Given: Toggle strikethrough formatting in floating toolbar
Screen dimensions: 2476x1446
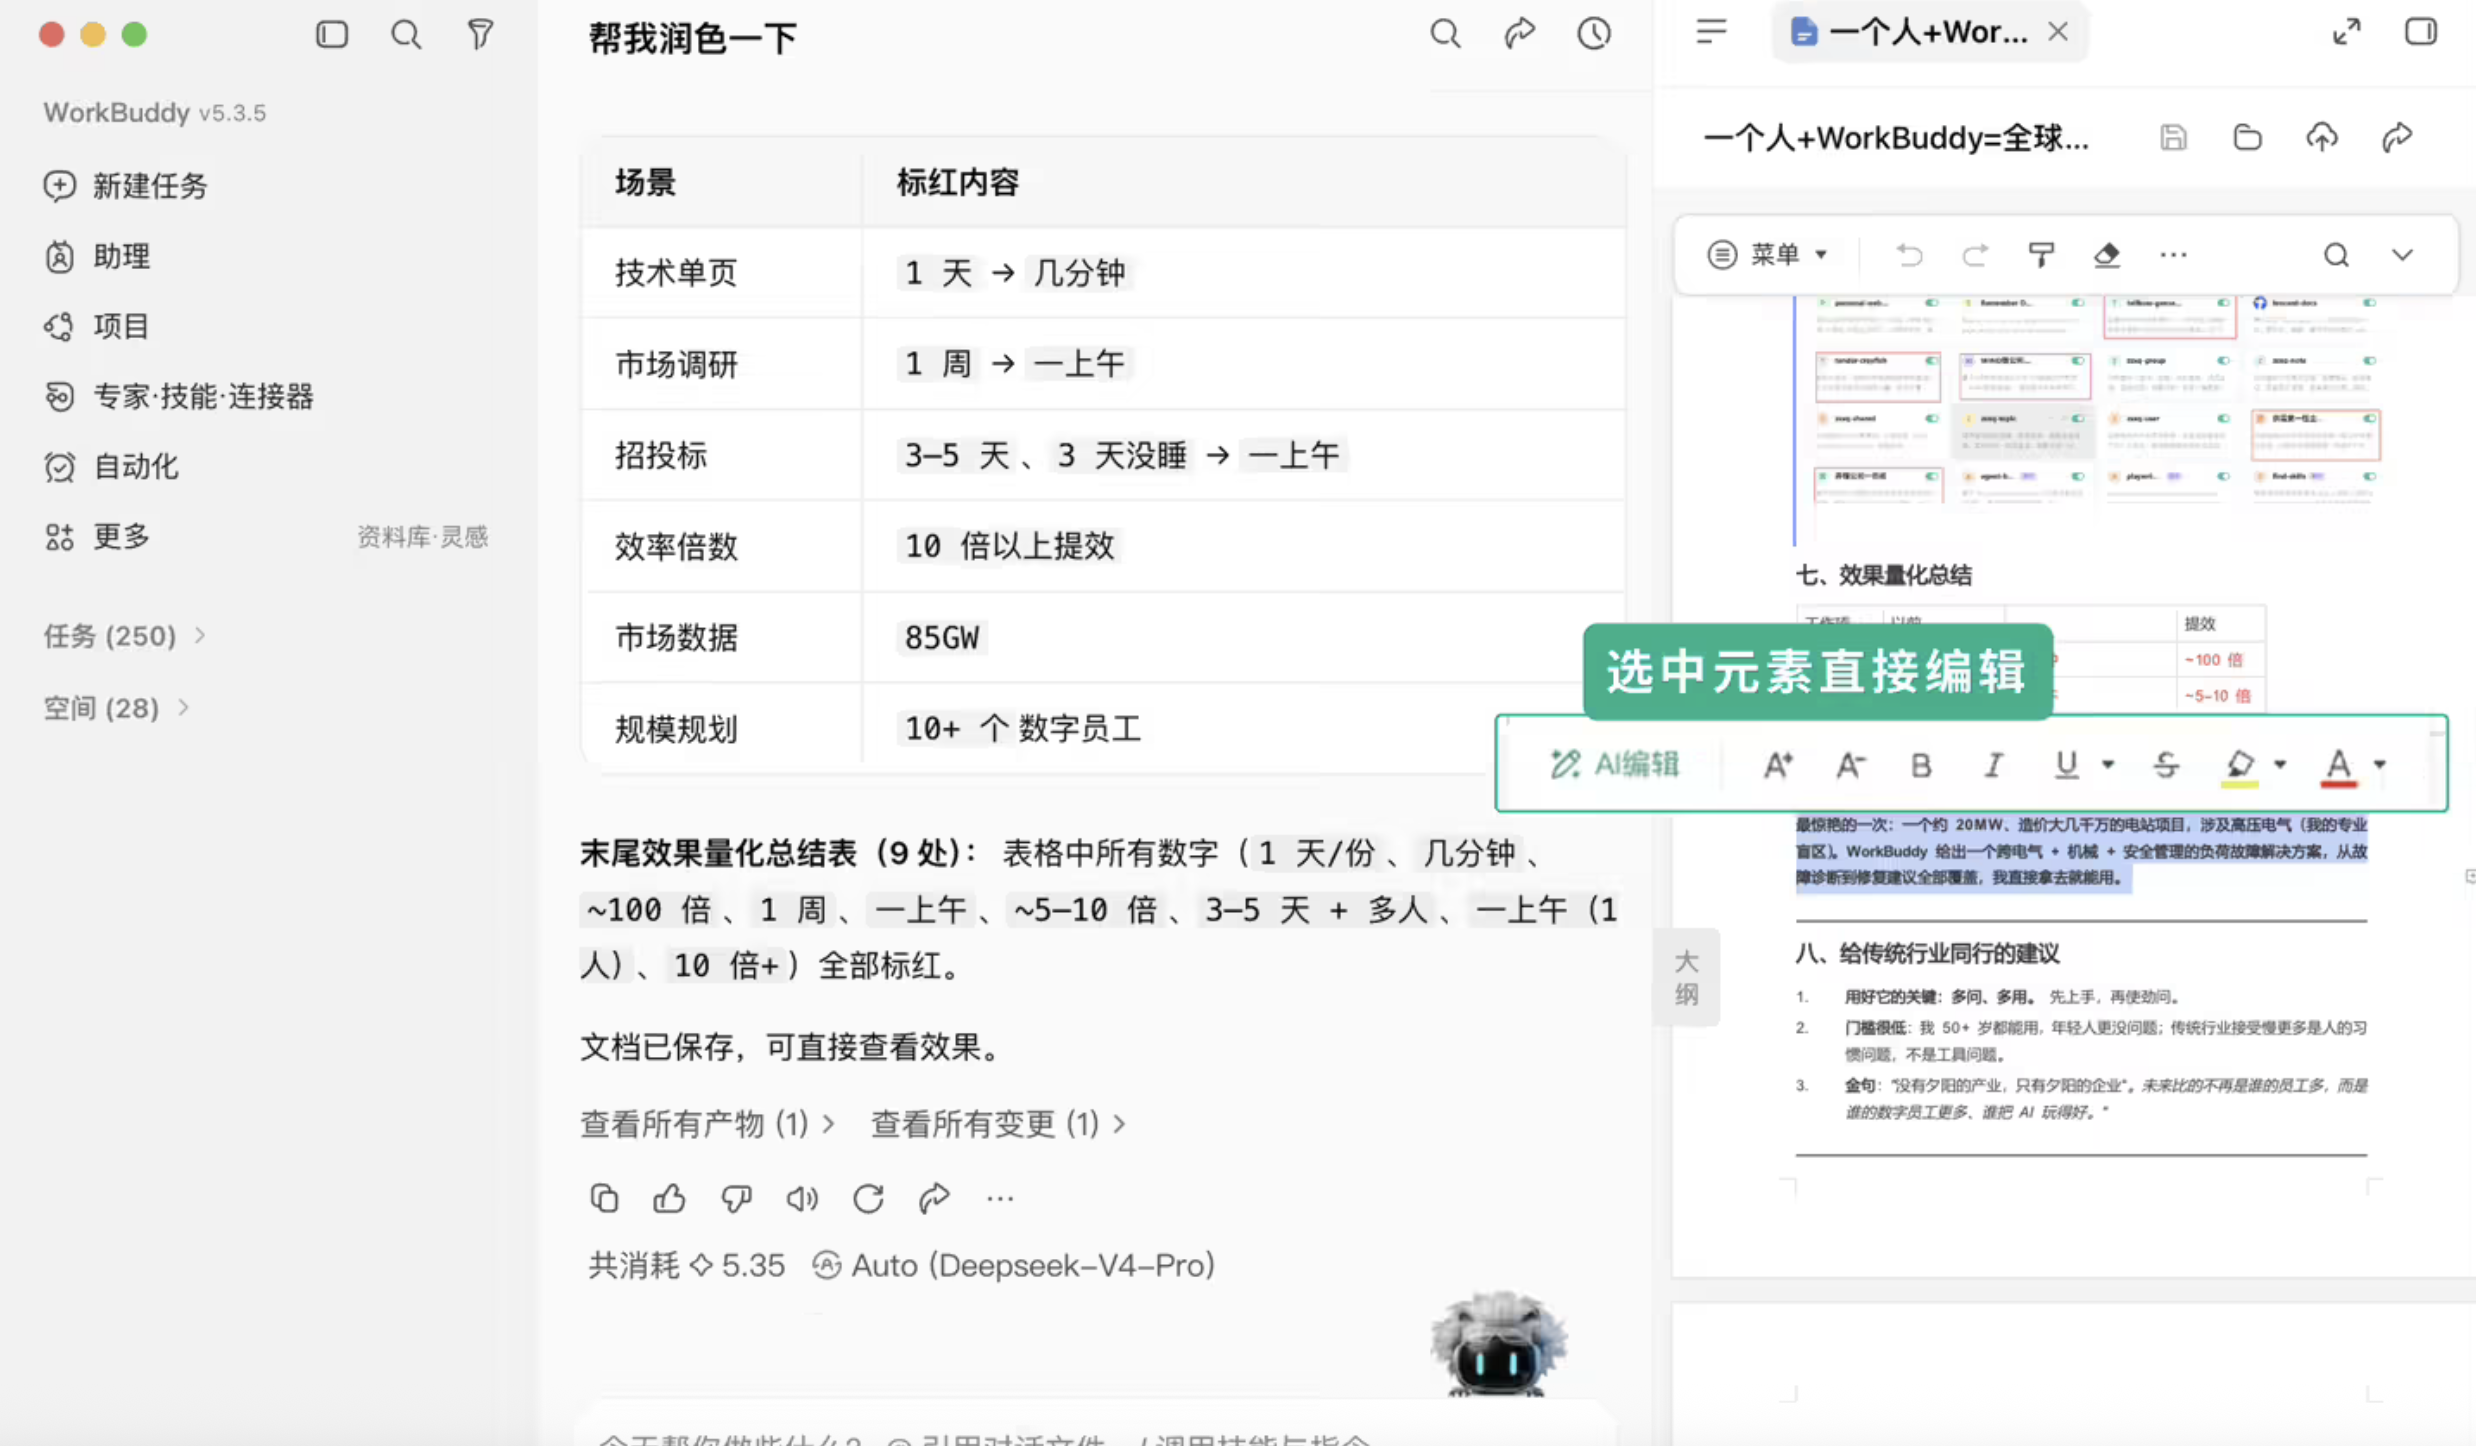Looking at the screenshot, I should 2166,765.
